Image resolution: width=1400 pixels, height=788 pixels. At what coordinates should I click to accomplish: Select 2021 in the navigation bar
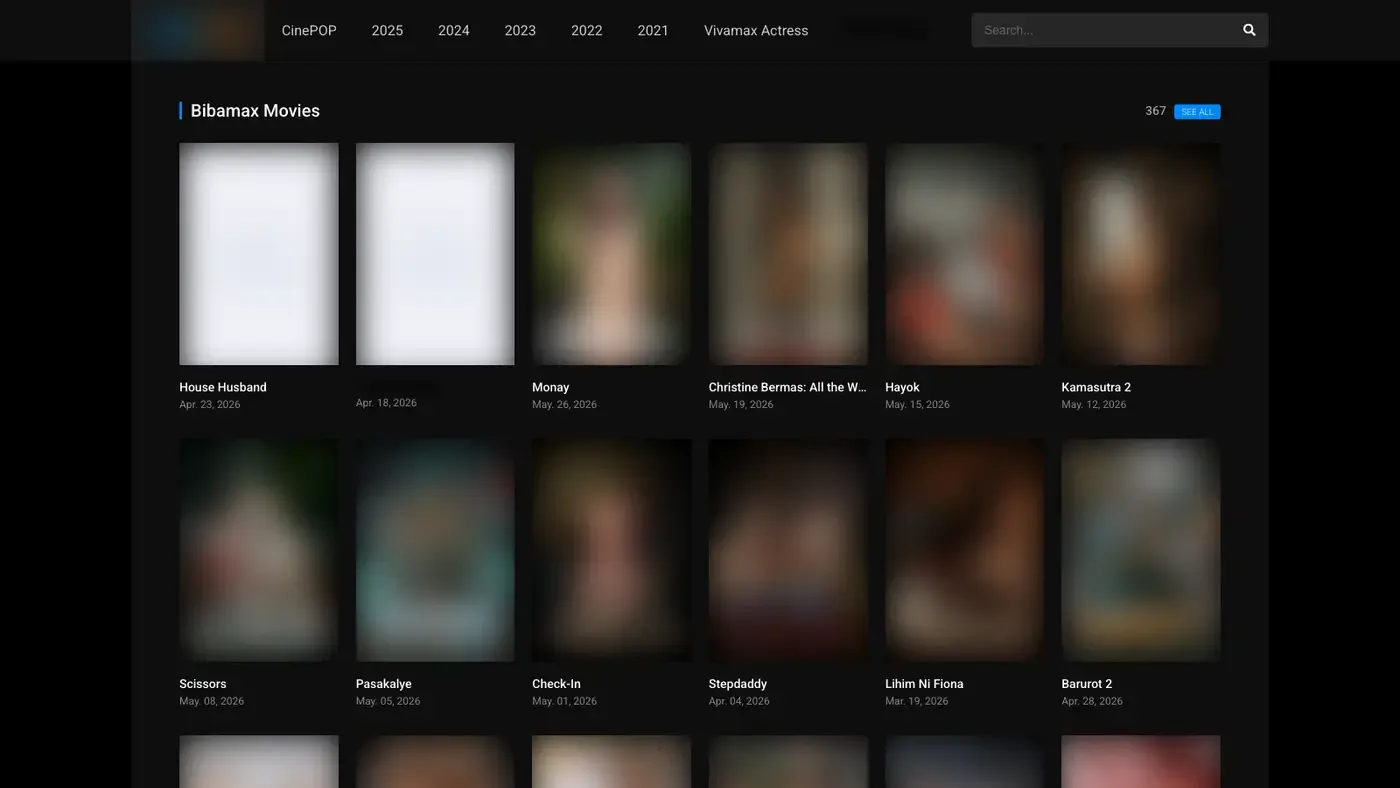653,30
